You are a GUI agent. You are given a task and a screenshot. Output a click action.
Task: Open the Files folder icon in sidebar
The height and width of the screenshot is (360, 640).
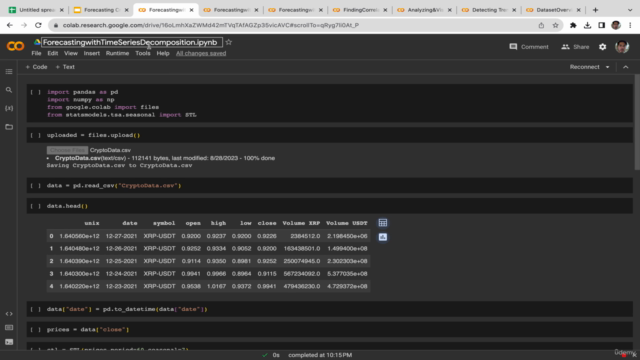click(9, 127)
